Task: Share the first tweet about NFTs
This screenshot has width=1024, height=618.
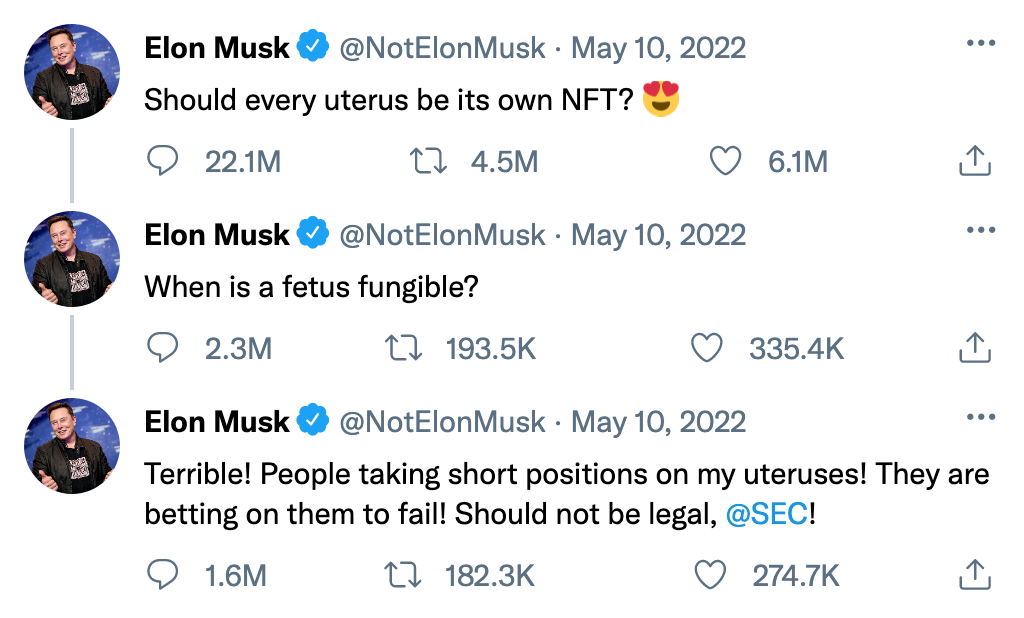Action: [x=975, y=161]
